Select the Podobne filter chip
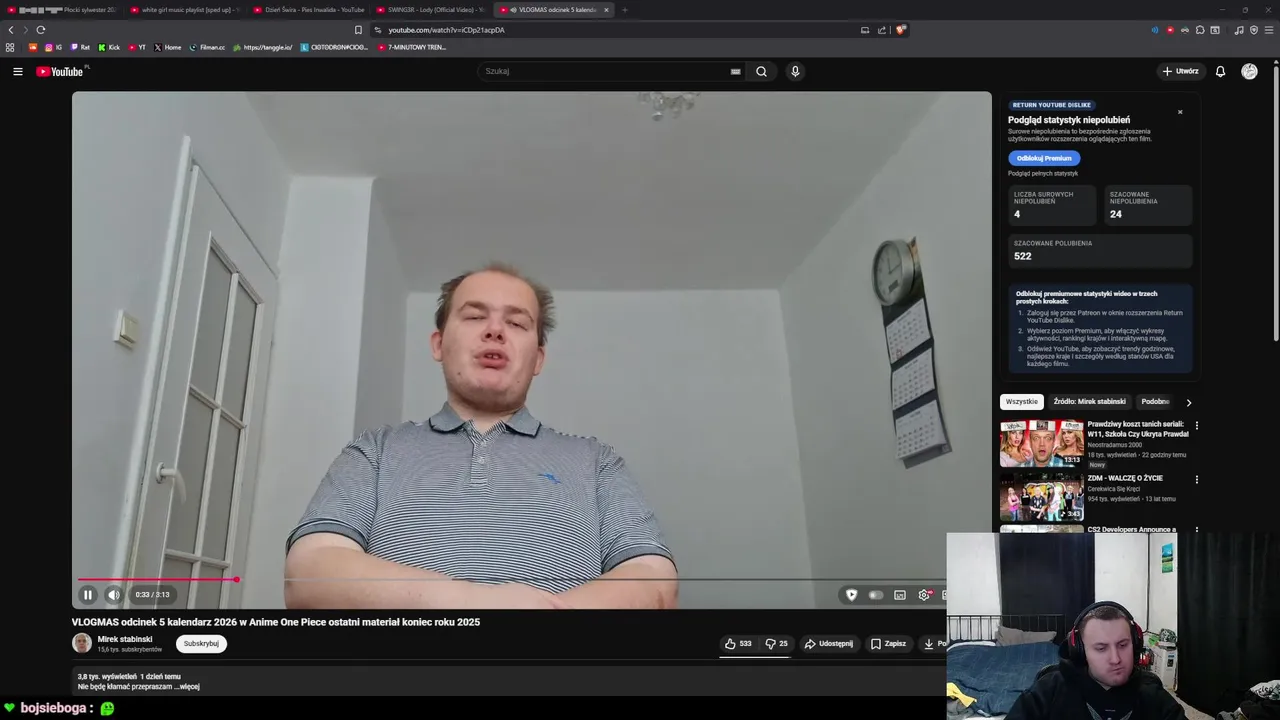The width and height of the screenshot is (1280, 720). pyautogui.click(x=1155, y=402)
